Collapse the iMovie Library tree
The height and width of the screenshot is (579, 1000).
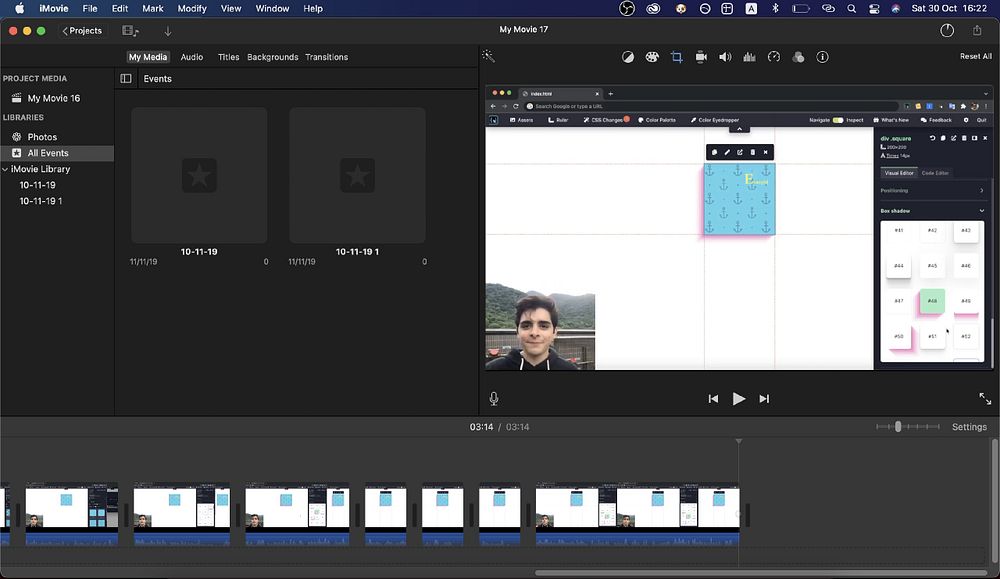click(5, 169)
